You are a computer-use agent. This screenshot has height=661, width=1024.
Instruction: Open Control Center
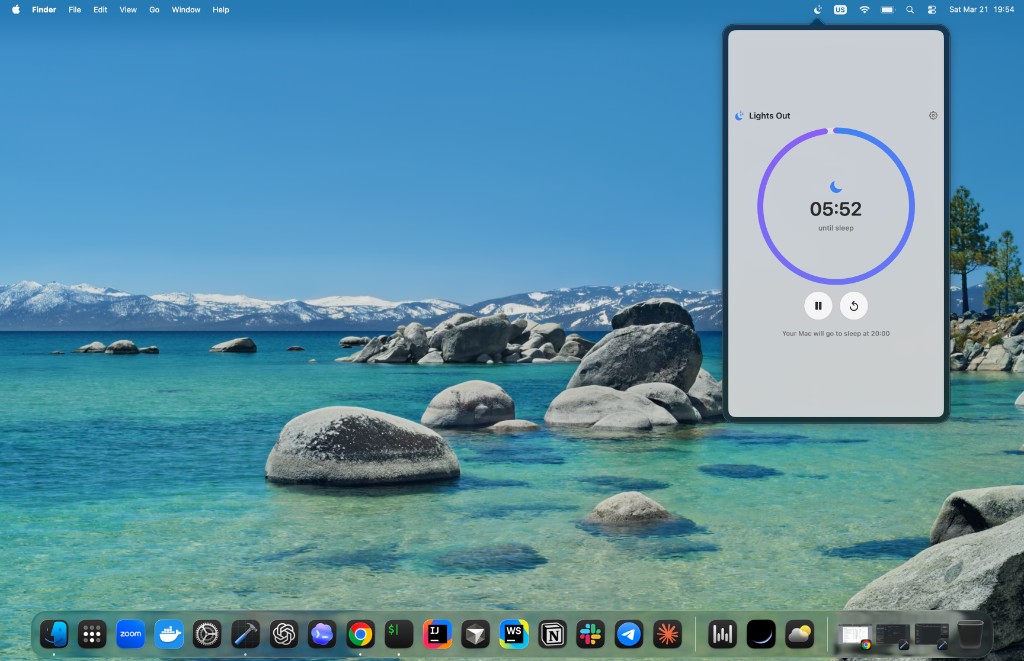pyautogui.click(x=932, y=10)
